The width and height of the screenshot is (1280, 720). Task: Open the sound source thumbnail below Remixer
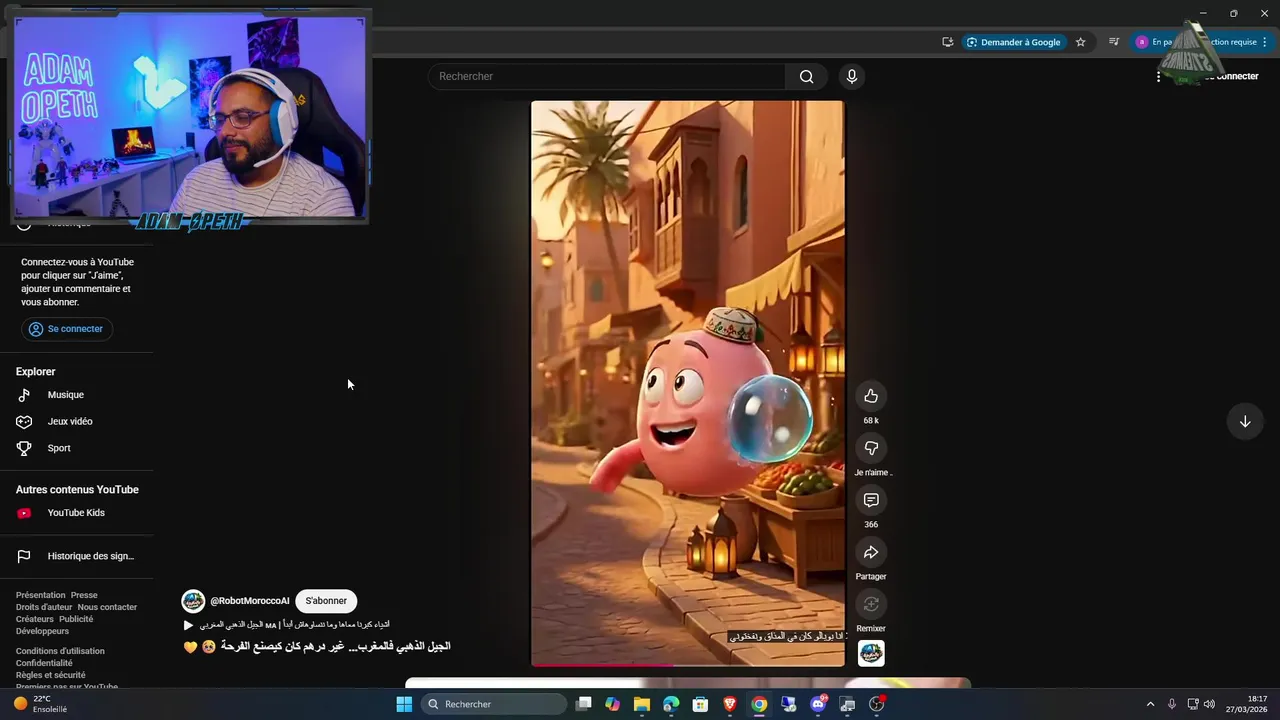(871, 653)
